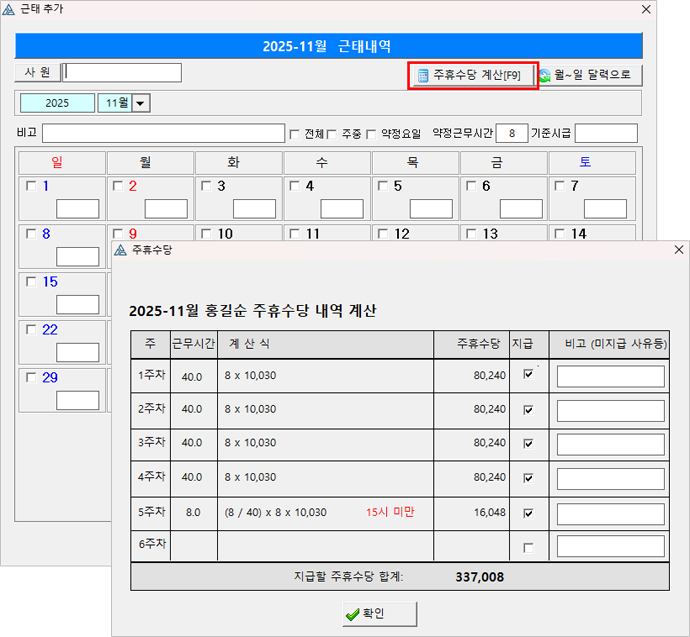Click the hours input box under day 29
The height and width of the screenshot is (637, 690).
coord(77,400)
